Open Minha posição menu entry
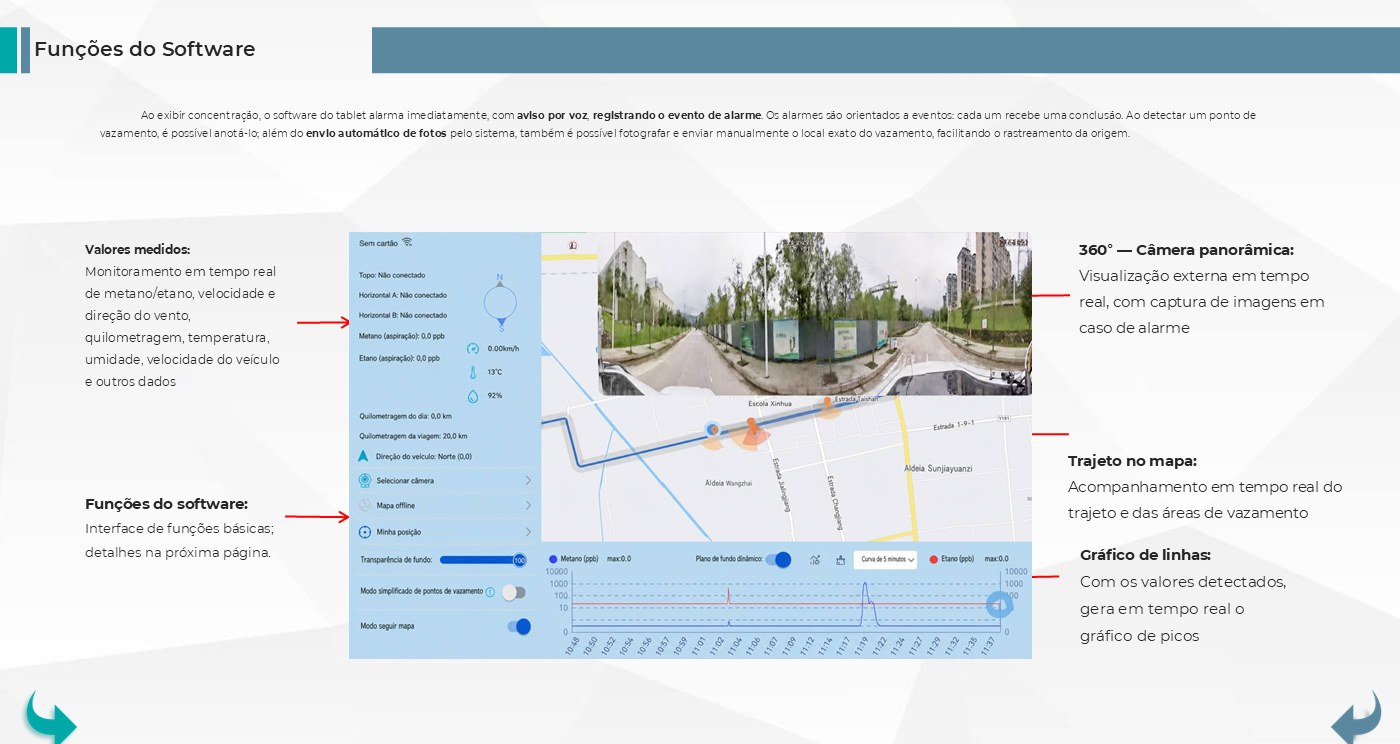This screenshot has height=744, width=1400. point(445,532)
